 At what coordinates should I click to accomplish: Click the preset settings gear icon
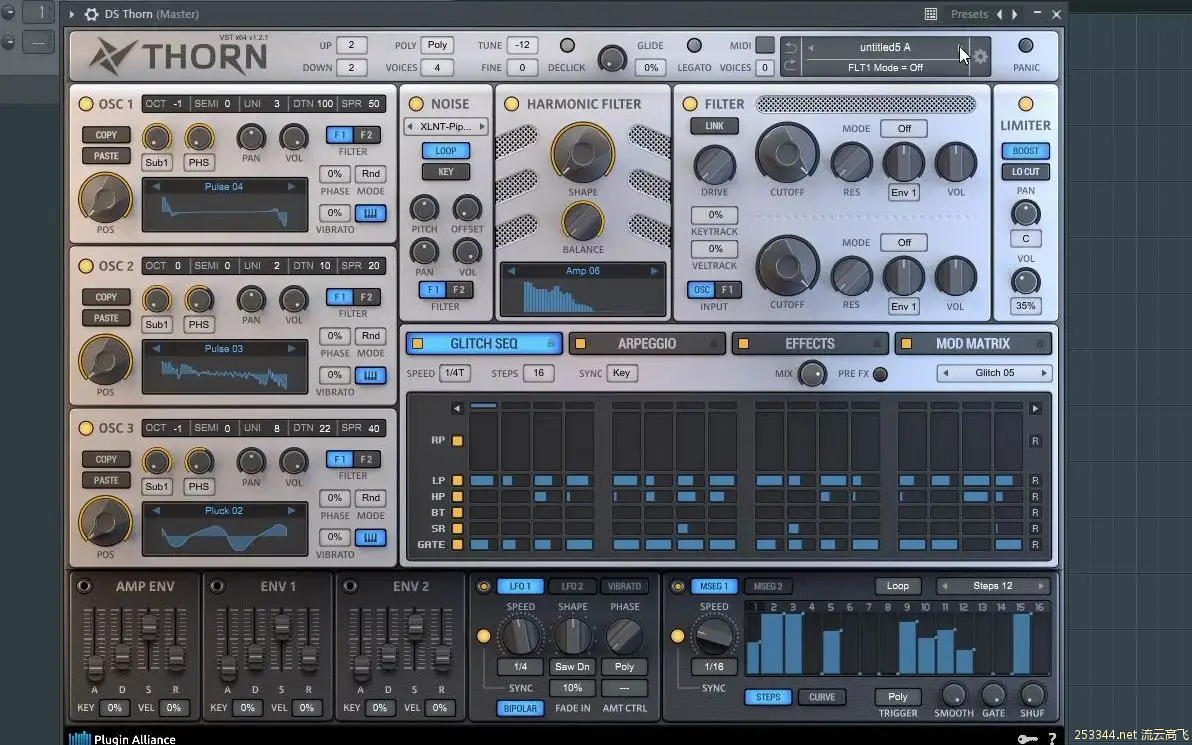[x=980, y=56]
